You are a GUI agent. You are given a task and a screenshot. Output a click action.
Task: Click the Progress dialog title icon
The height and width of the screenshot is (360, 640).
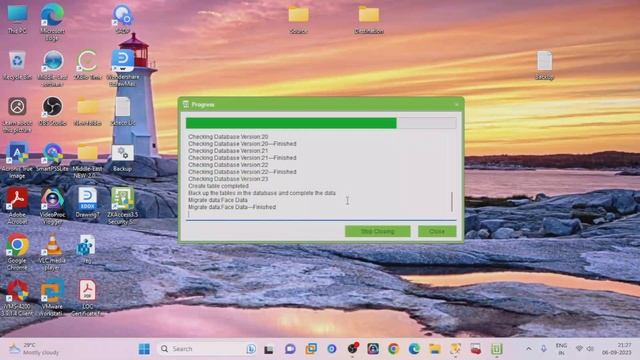tap(186, 104)
